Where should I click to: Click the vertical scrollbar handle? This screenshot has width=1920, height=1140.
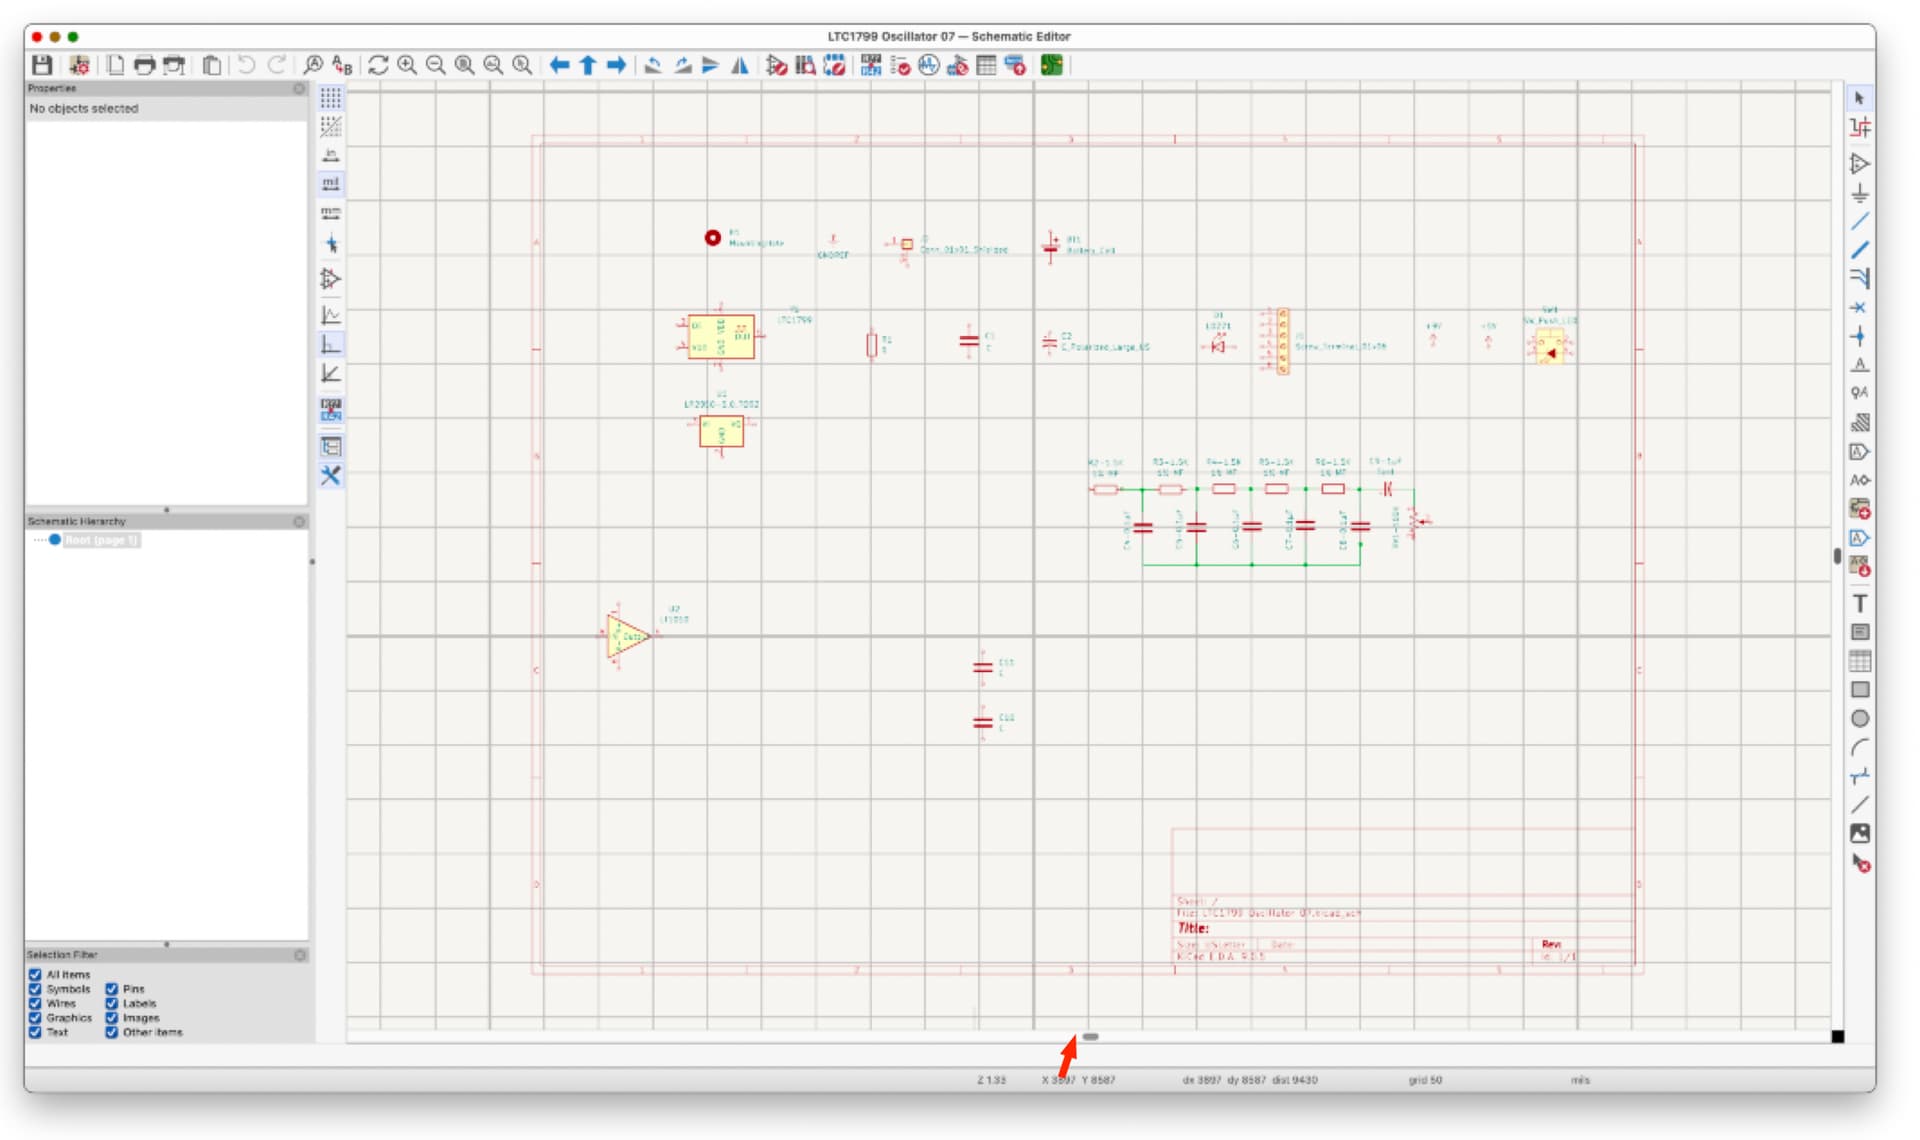point(1837,556)
